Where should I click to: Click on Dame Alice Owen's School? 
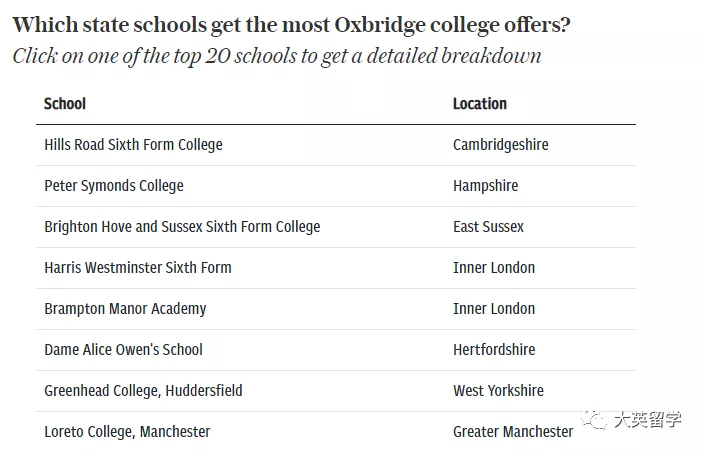pos(123,350)
